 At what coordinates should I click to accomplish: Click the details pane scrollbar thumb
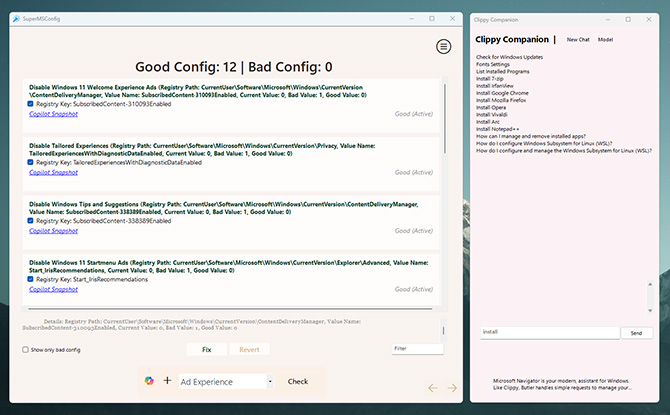point(443,330)
